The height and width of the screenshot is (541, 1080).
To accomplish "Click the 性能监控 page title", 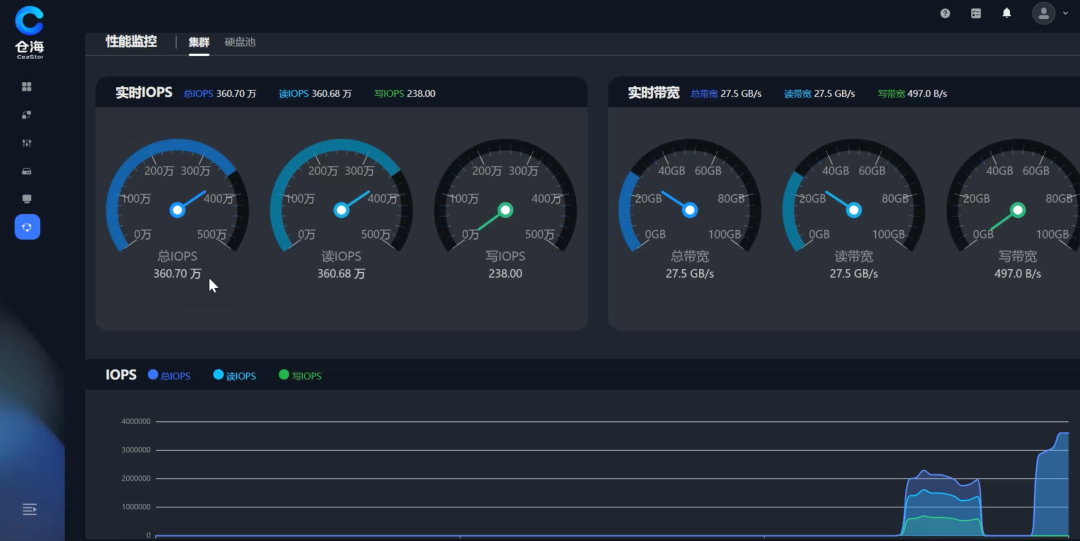I will [x=131, y=42].
